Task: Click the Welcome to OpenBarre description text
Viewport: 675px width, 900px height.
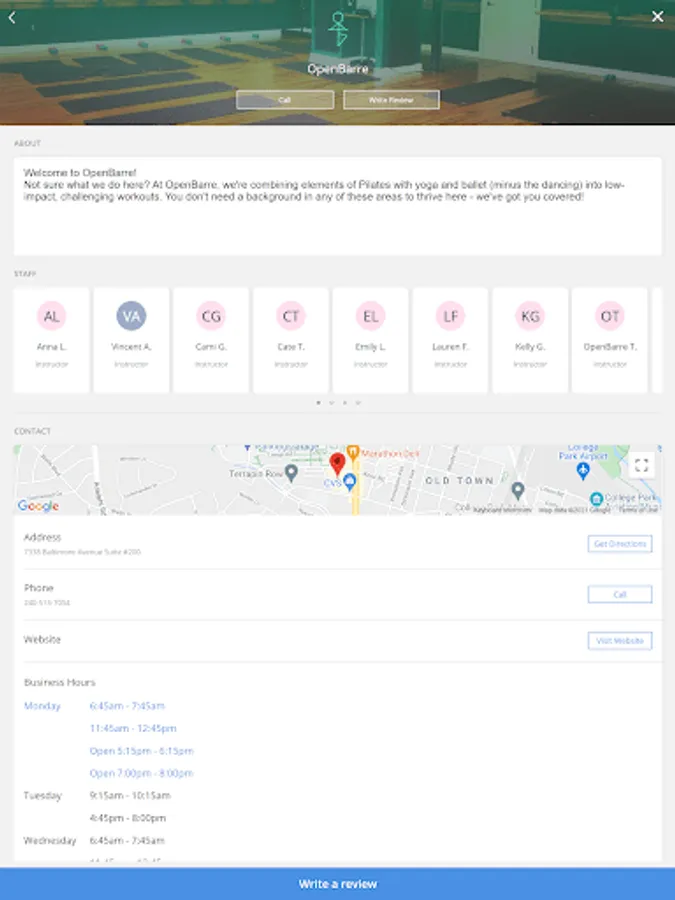Action: 324,185
